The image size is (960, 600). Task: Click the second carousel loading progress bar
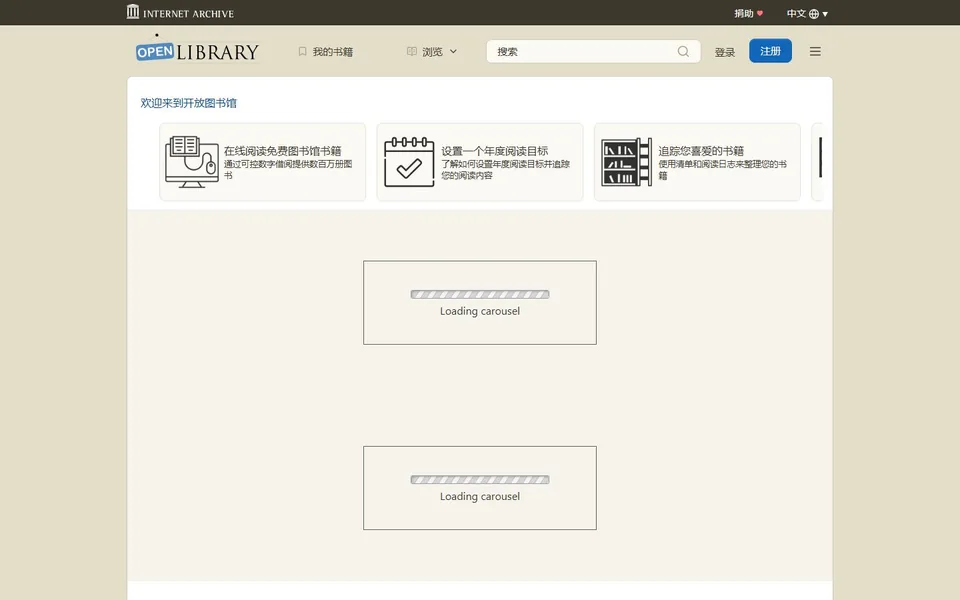[480, 480]
